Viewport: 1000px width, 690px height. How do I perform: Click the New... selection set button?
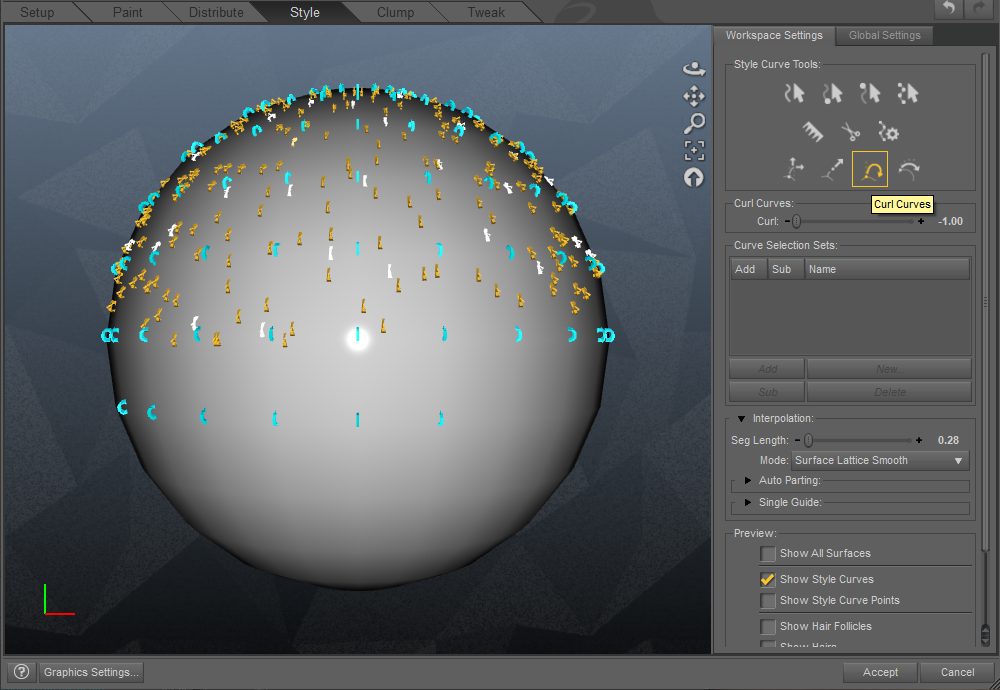point(889,369)
